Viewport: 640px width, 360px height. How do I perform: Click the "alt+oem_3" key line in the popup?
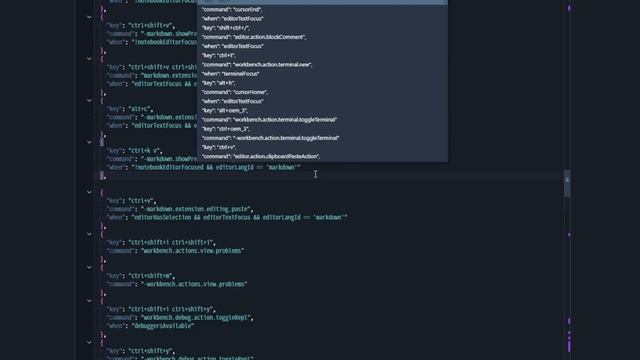click(225, 111)
